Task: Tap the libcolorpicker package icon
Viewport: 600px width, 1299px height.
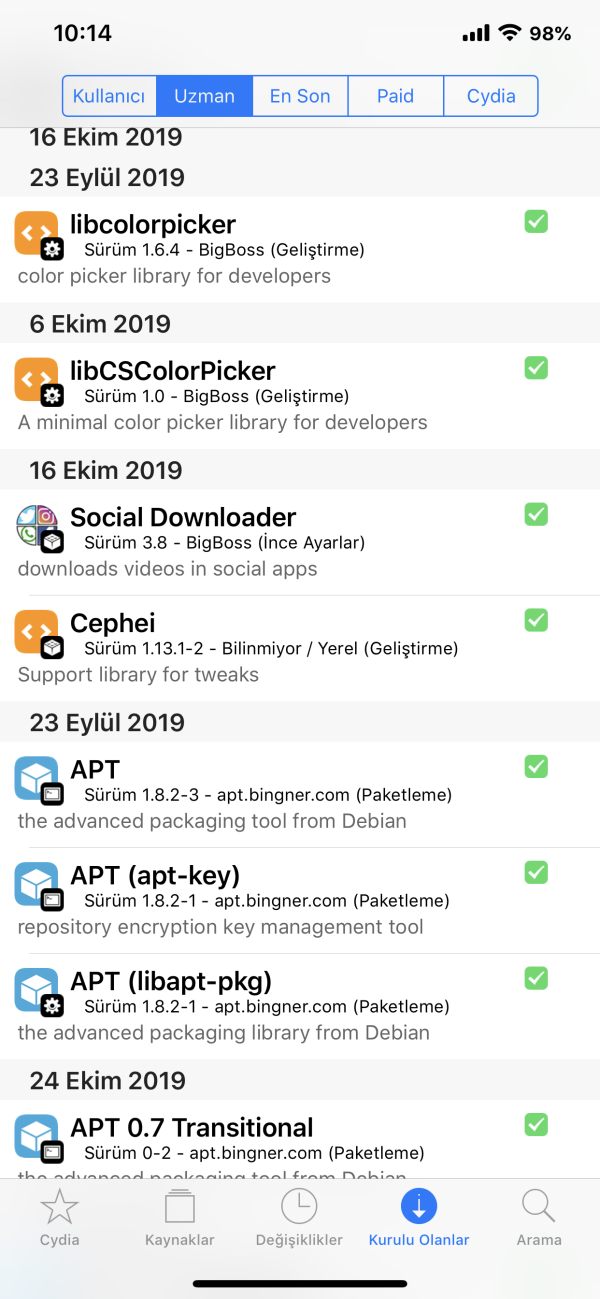Action: click(36, 232)
